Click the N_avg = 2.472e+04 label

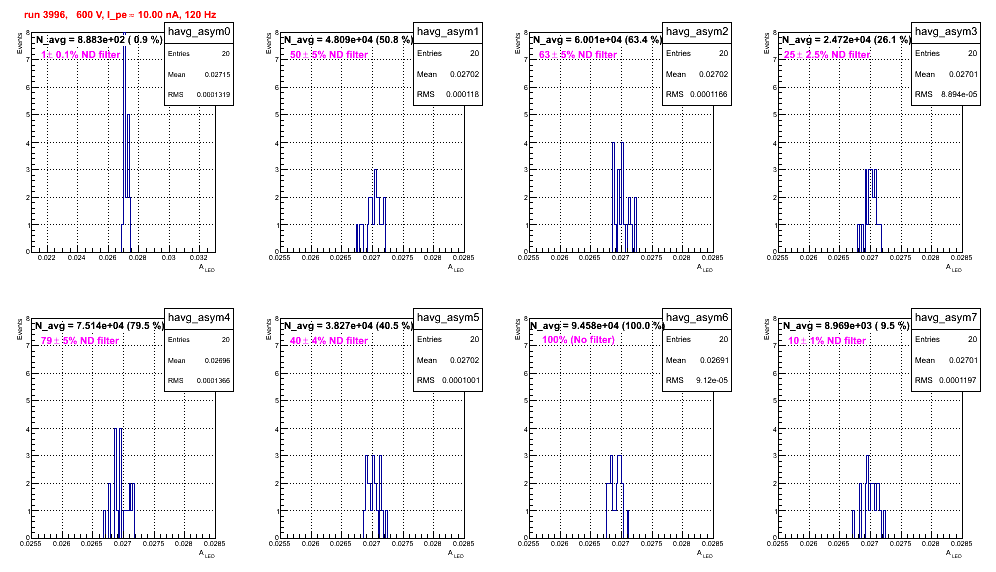point(845,39)
